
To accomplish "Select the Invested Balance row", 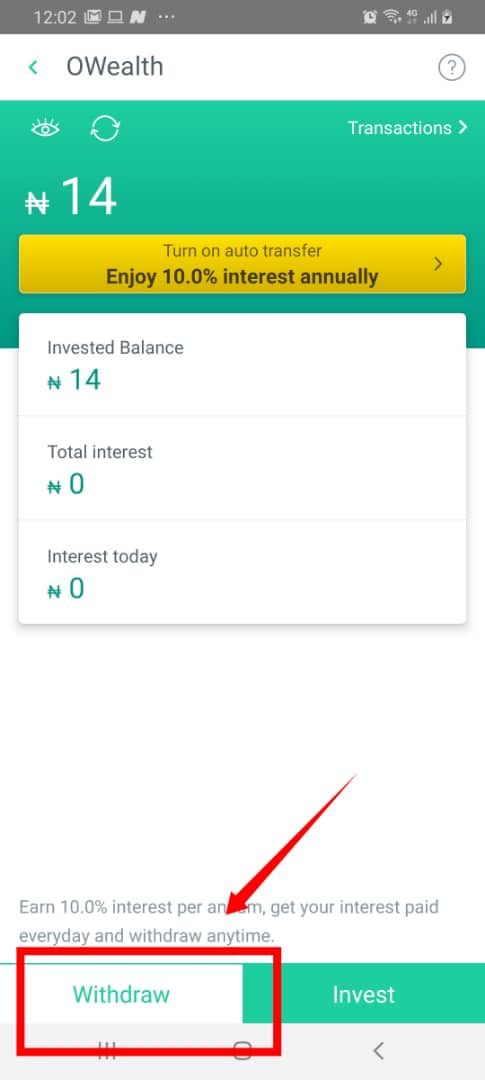I will (242, 365).
